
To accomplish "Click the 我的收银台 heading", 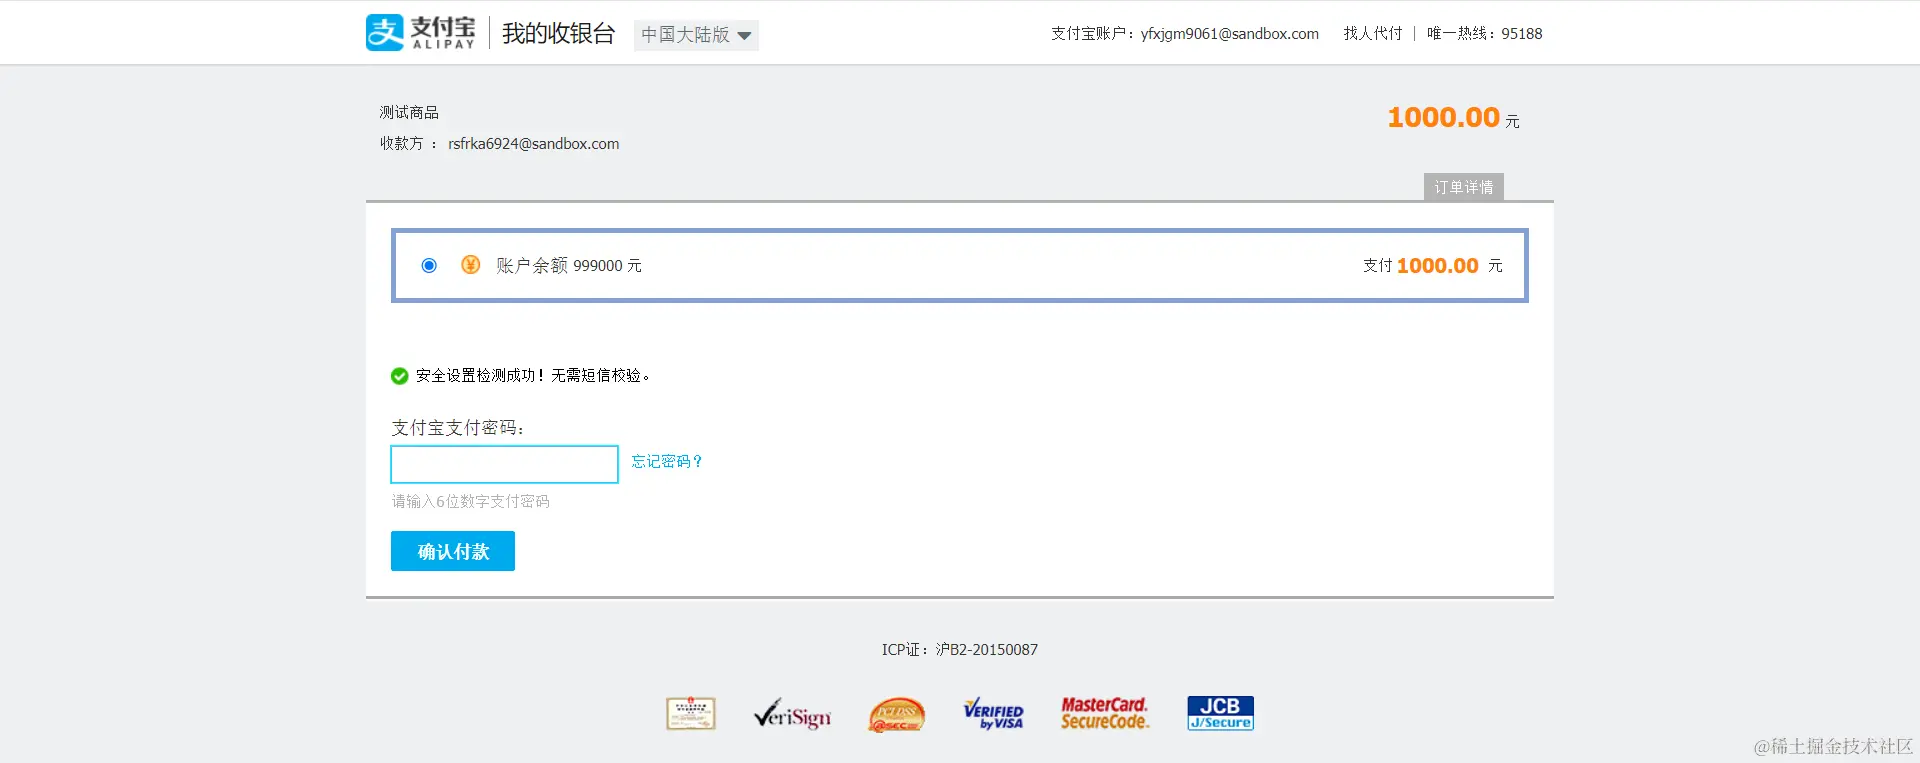I will coord(558,33).
